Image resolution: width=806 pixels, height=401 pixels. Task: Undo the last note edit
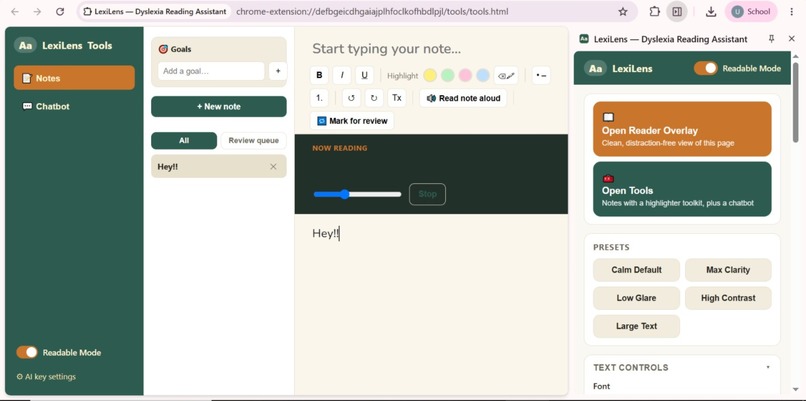tap(351, 98)
